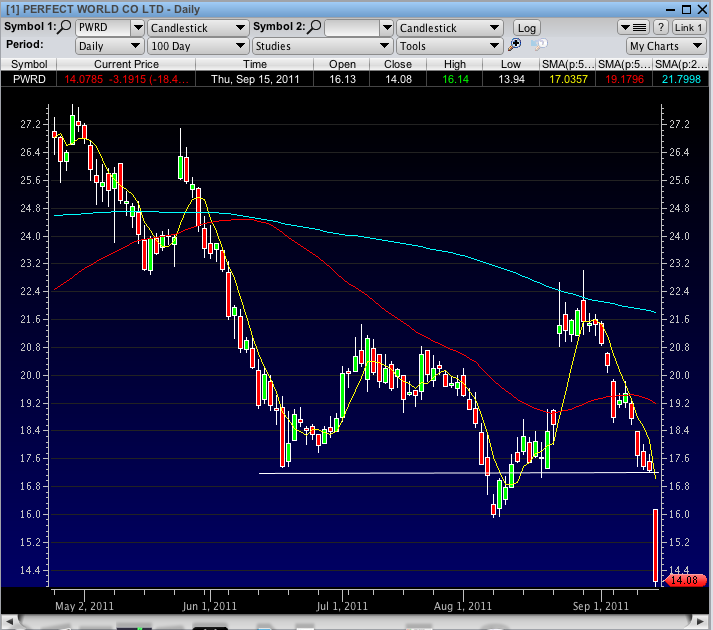
Task: Open the chart options menu icon
Action: coord(634,28)
